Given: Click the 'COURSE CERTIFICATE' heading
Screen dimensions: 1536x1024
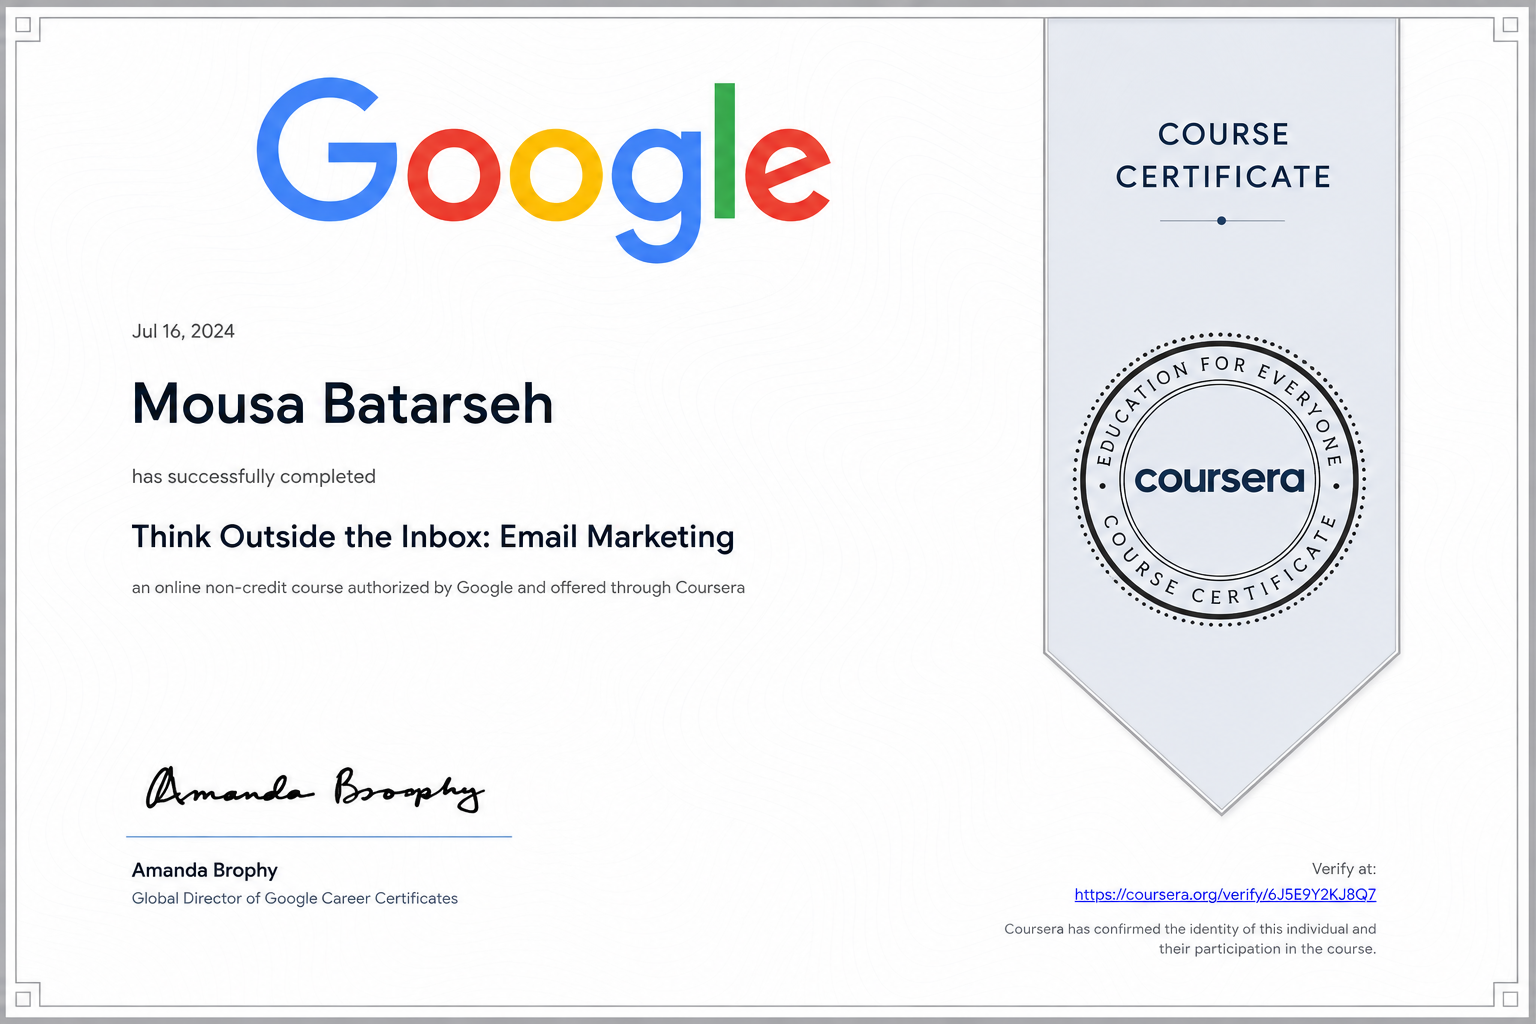Looking at the screenshot, I should [1223, 155].
